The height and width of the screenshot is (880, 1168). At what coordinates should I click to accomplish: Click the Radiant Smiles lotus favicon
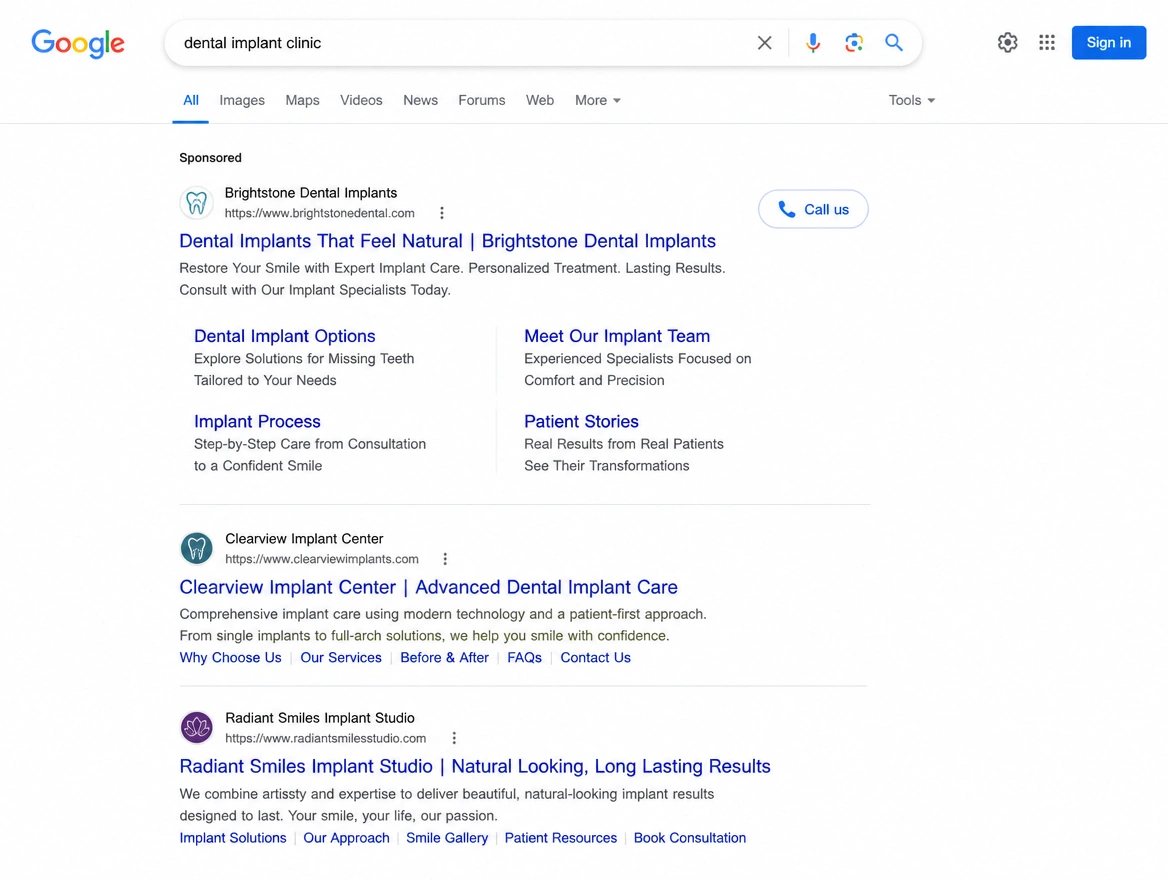pyautogui.click(x=197, y=727)
